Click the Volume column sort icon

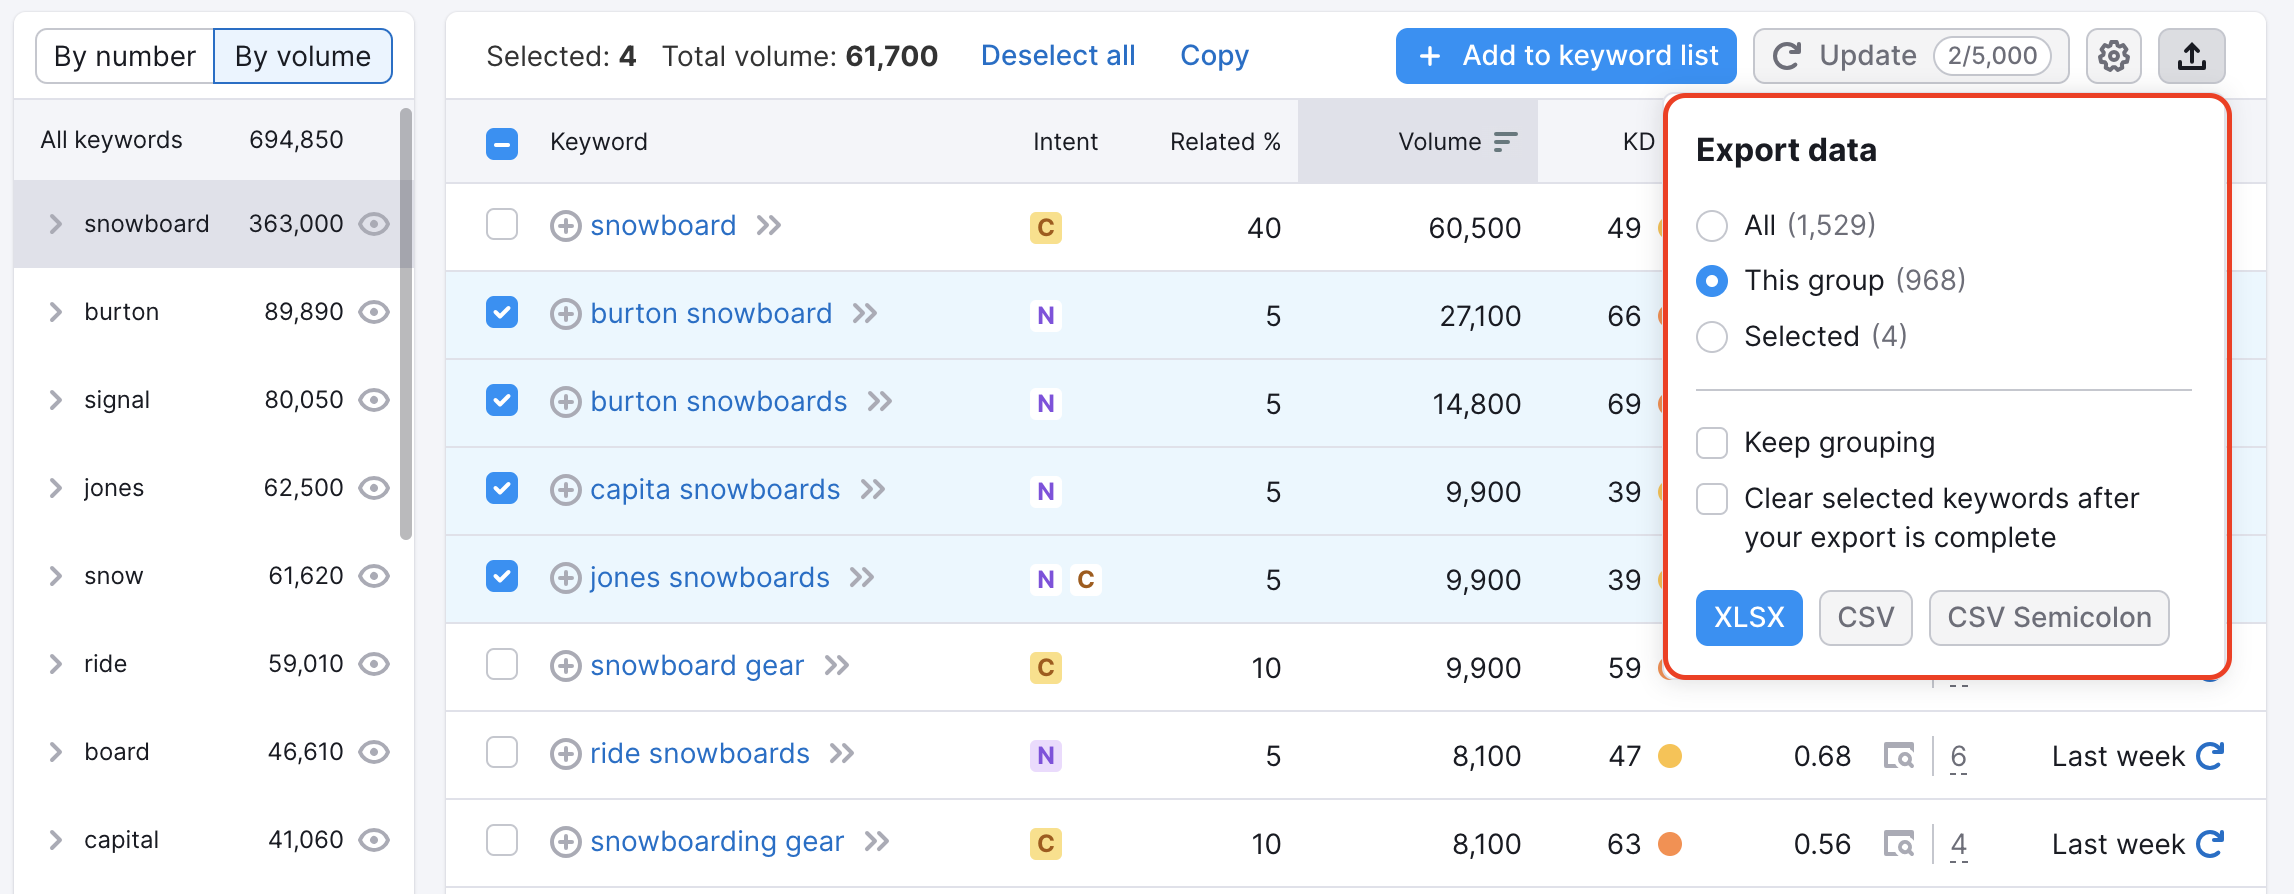(1505, 142)
